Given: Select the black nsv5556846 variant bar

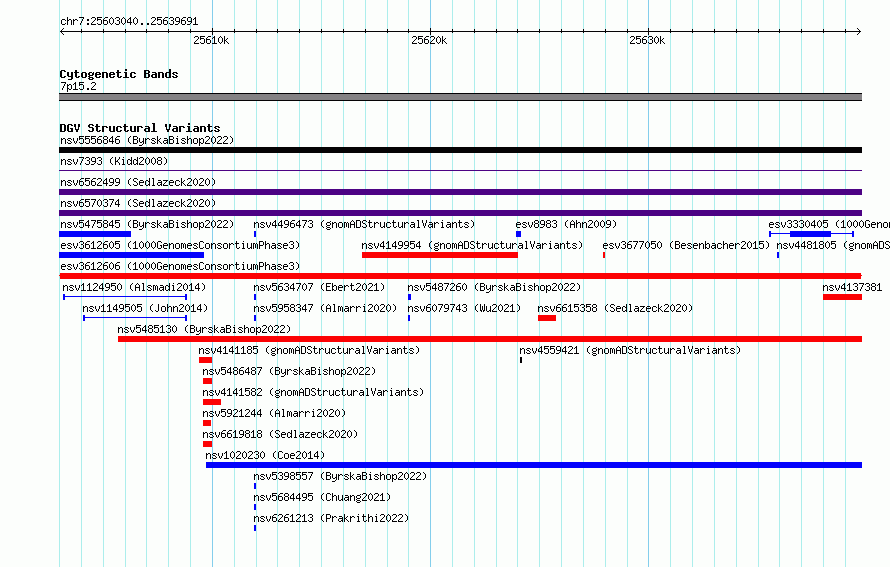Looking at the screenshot, I should click(460, 150).
